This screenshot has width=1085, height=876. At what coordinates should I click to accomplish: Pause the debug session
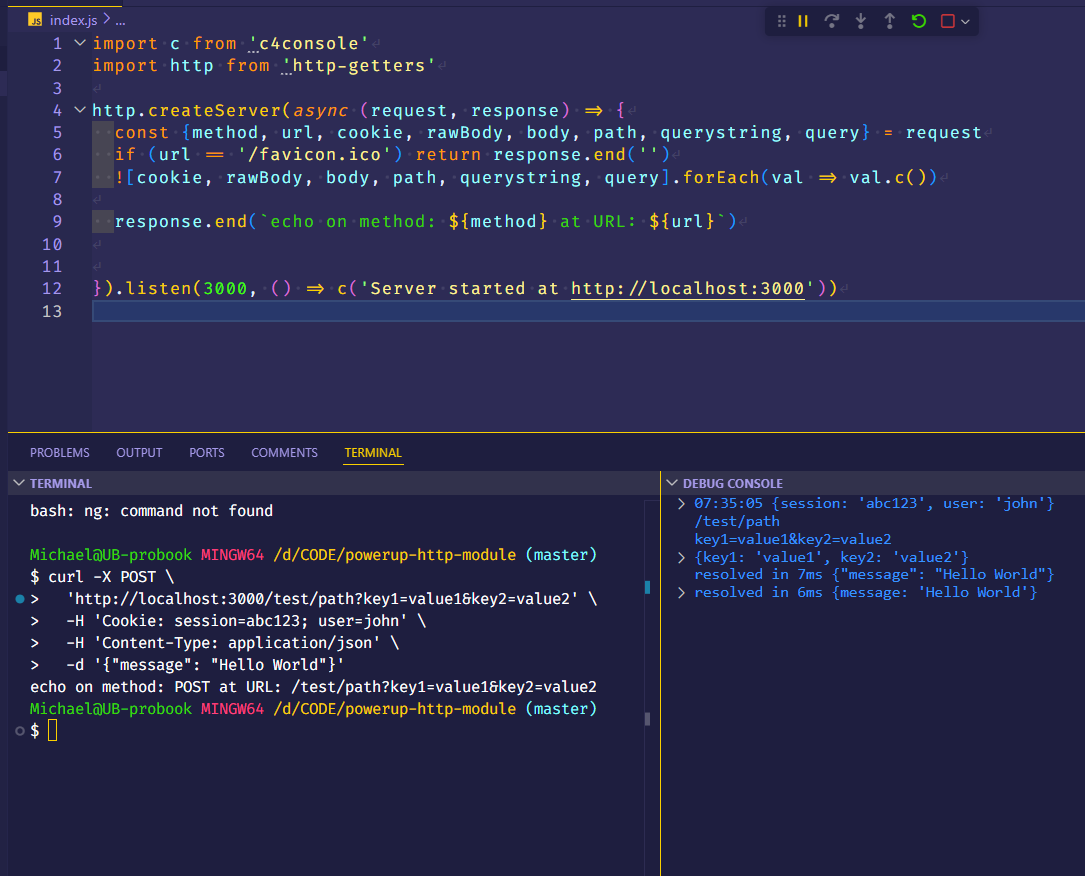point(803,21)
